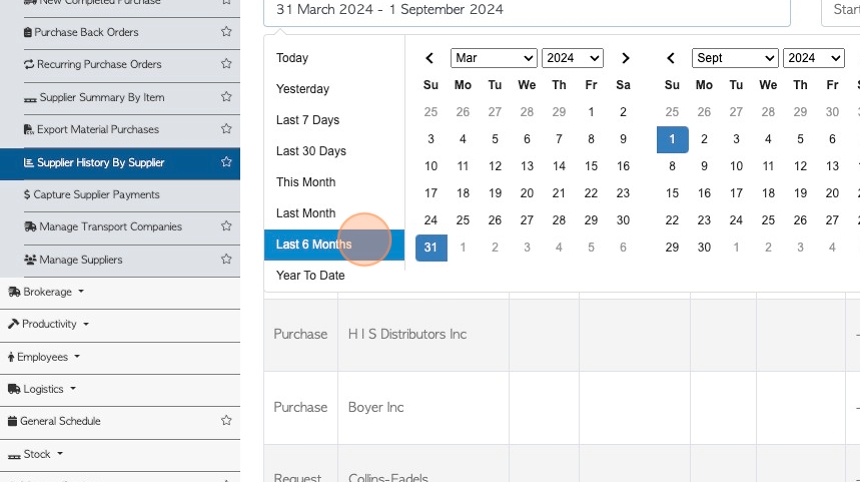860x482 pixels.
Task: Open left calendar 2024 year dropdown
Action: 573,58
